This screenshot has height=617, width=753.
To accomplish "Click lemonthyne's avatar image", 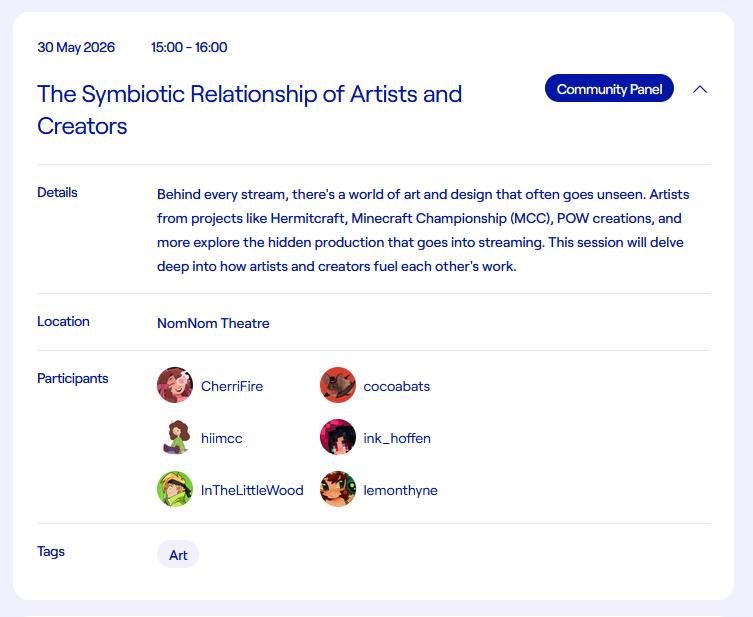I will tap(338, 489).
